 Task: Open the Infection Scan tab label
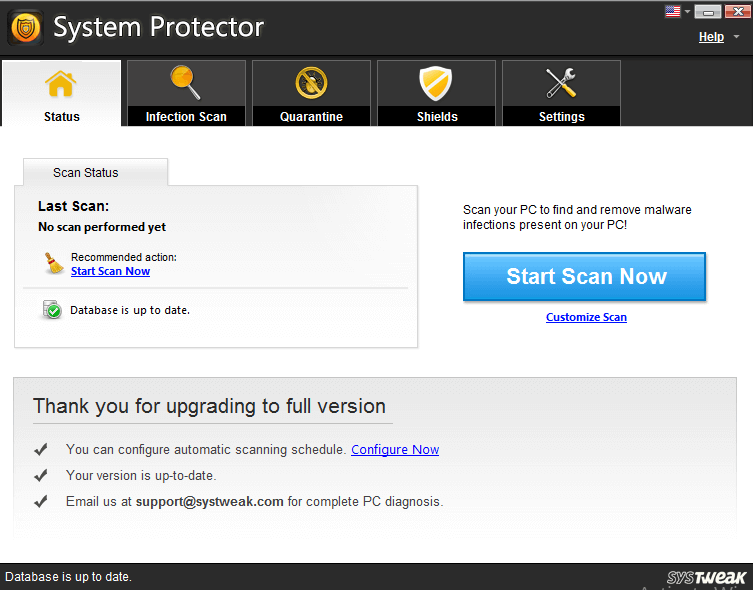tap(186, 117)
